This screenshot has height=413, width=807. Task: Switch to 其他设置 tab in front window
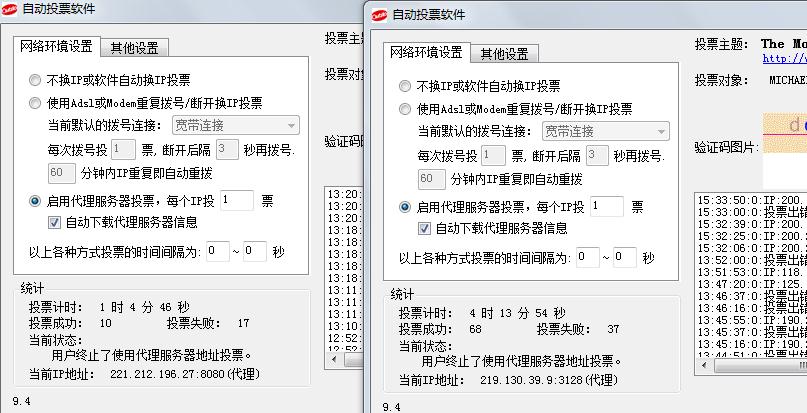coord(504,54)
